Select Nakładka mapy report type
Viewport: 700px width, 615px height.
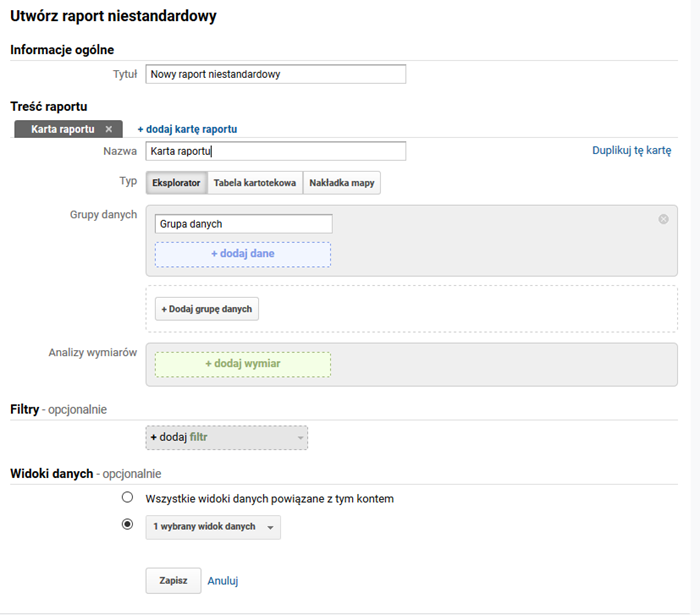tap(341, 183)
